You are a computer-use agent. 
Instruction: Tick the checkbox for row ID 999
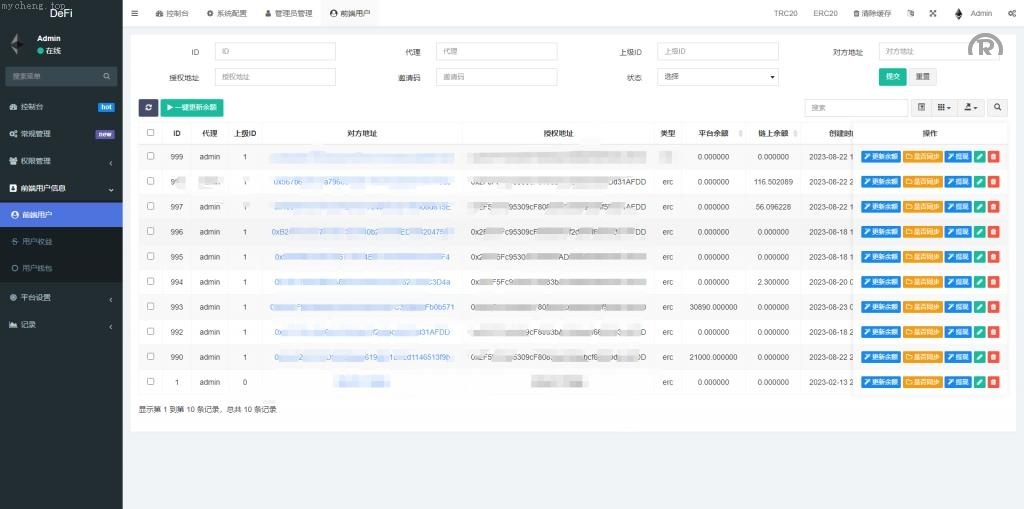151,156
